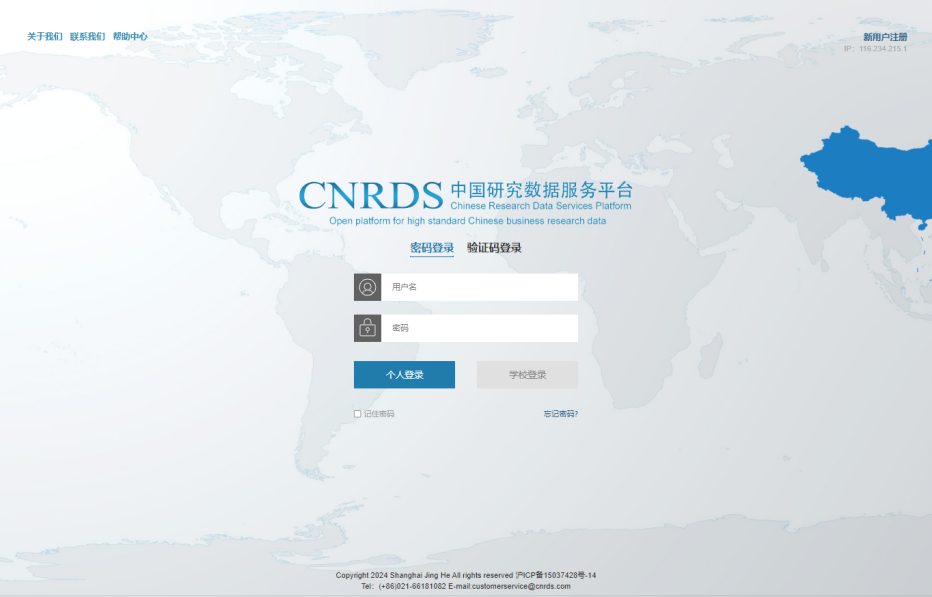Focus the 密码 password input field
Screen dimensions: 932x597
coord(479,328)
